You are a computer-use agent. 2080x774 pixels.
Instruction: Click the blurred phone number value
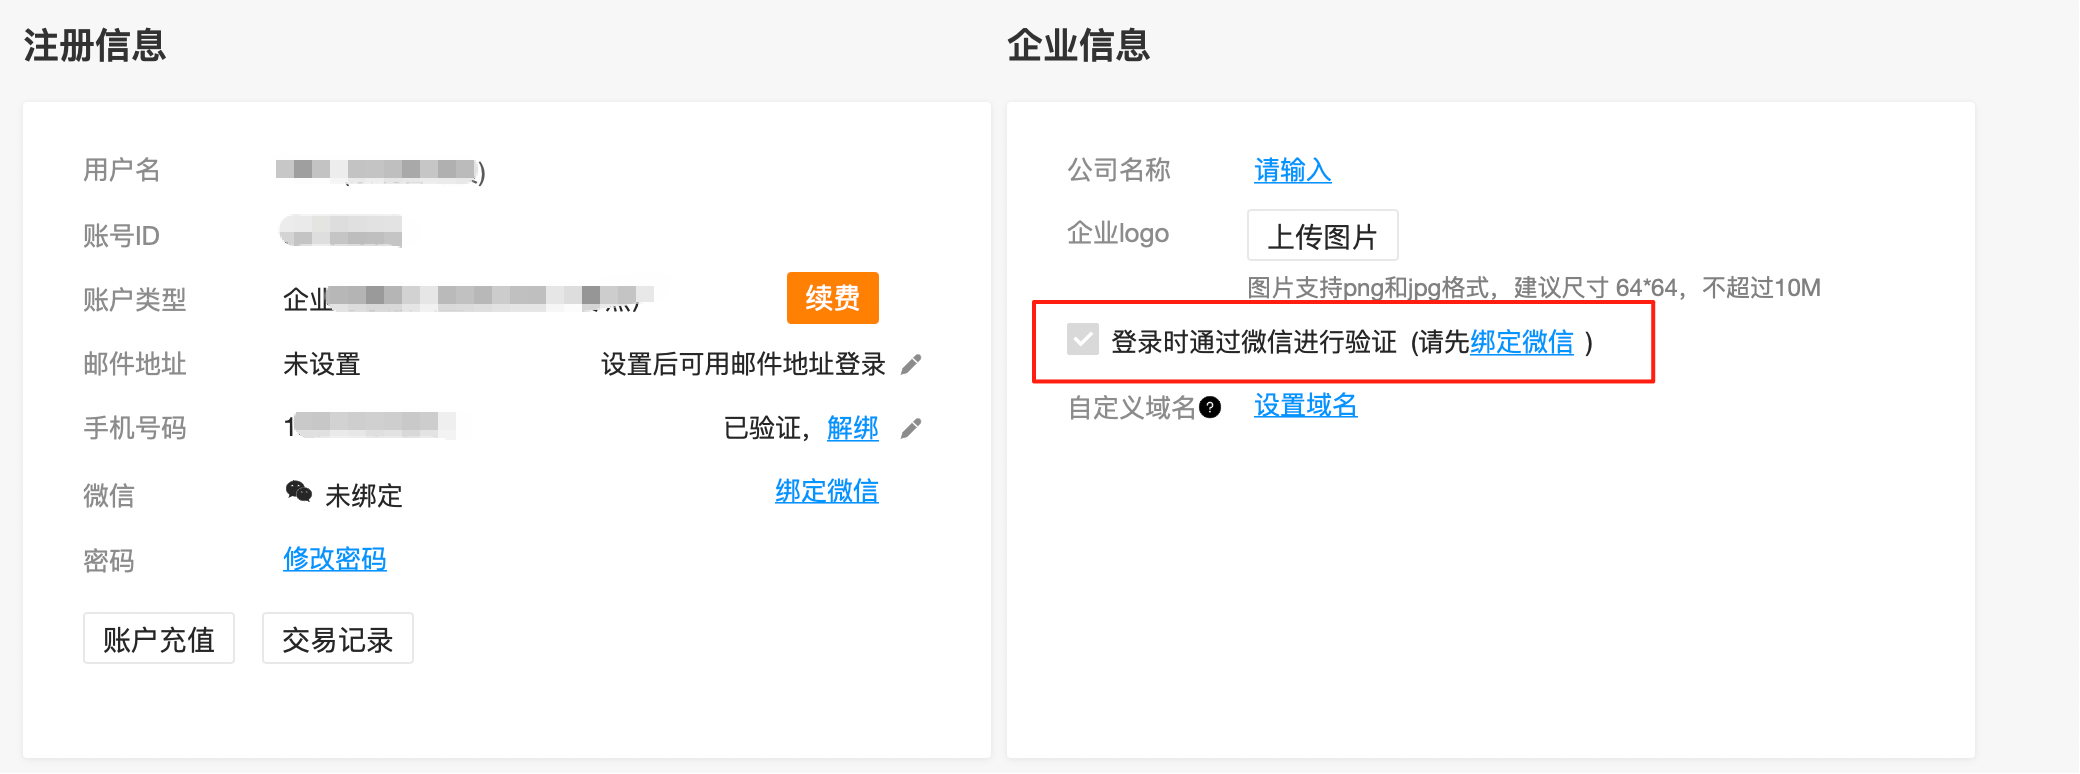(370, 426)
